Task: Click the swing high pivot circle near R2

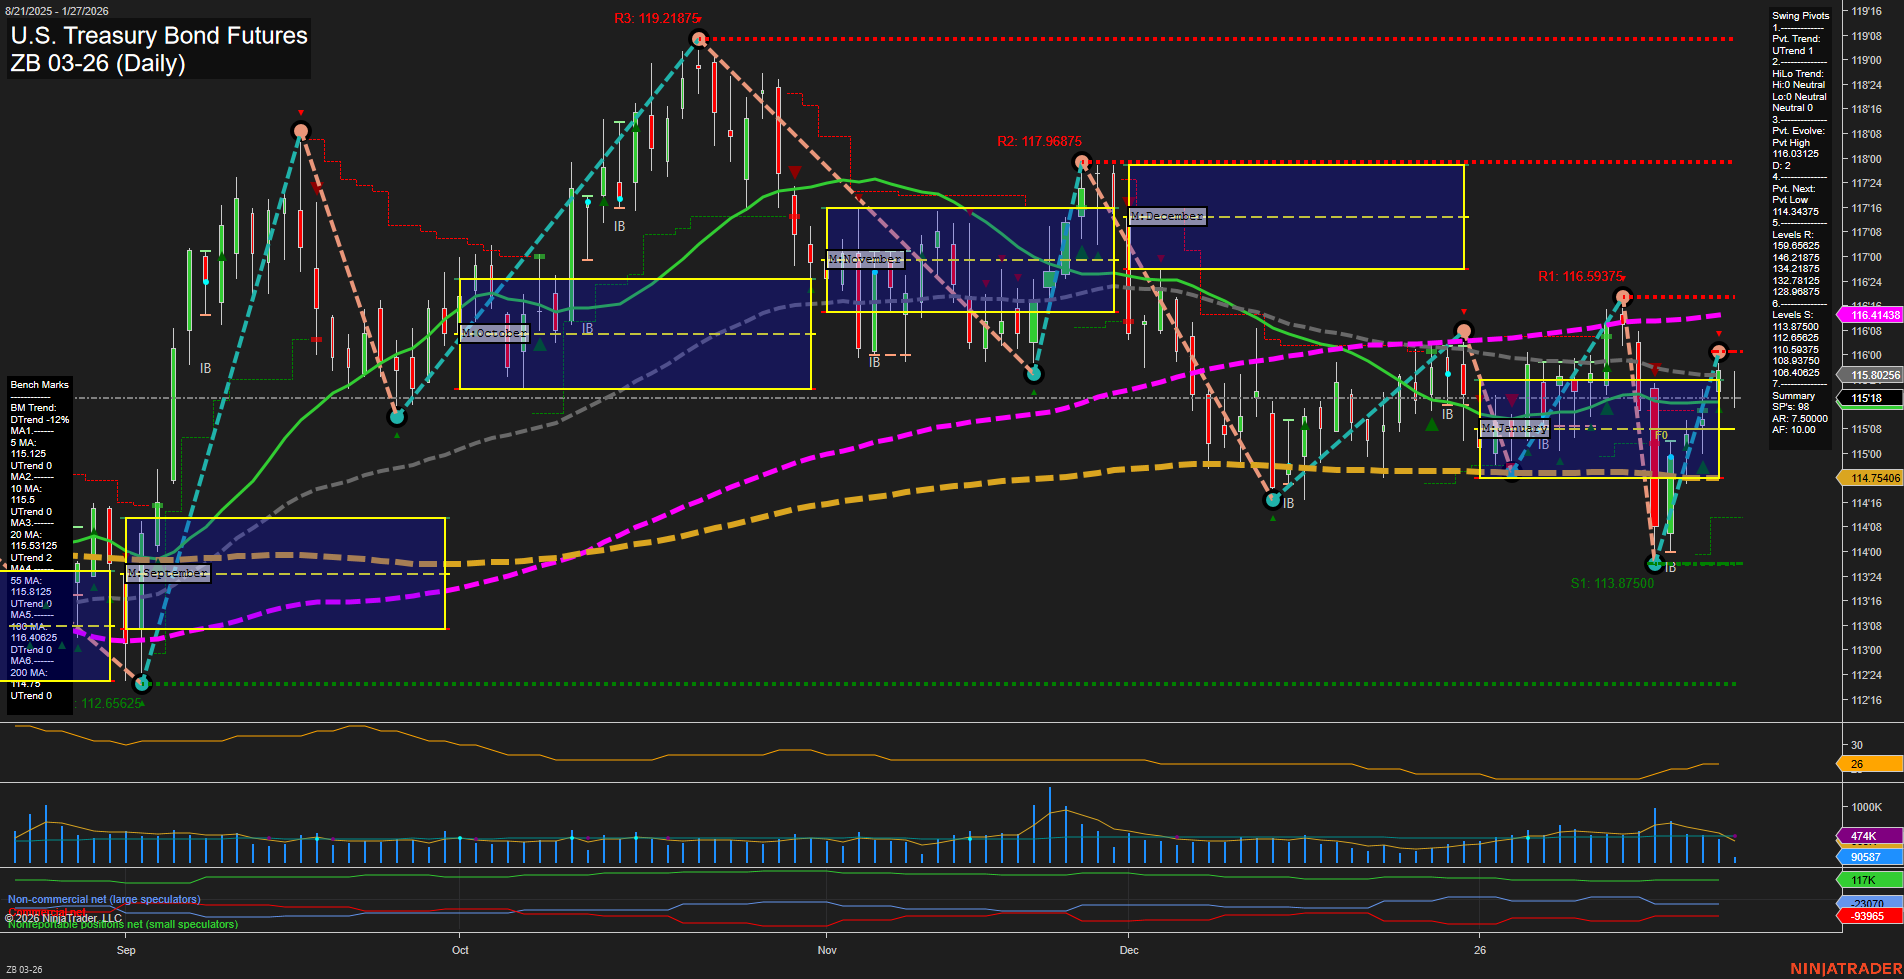Action: point(1081,161)
